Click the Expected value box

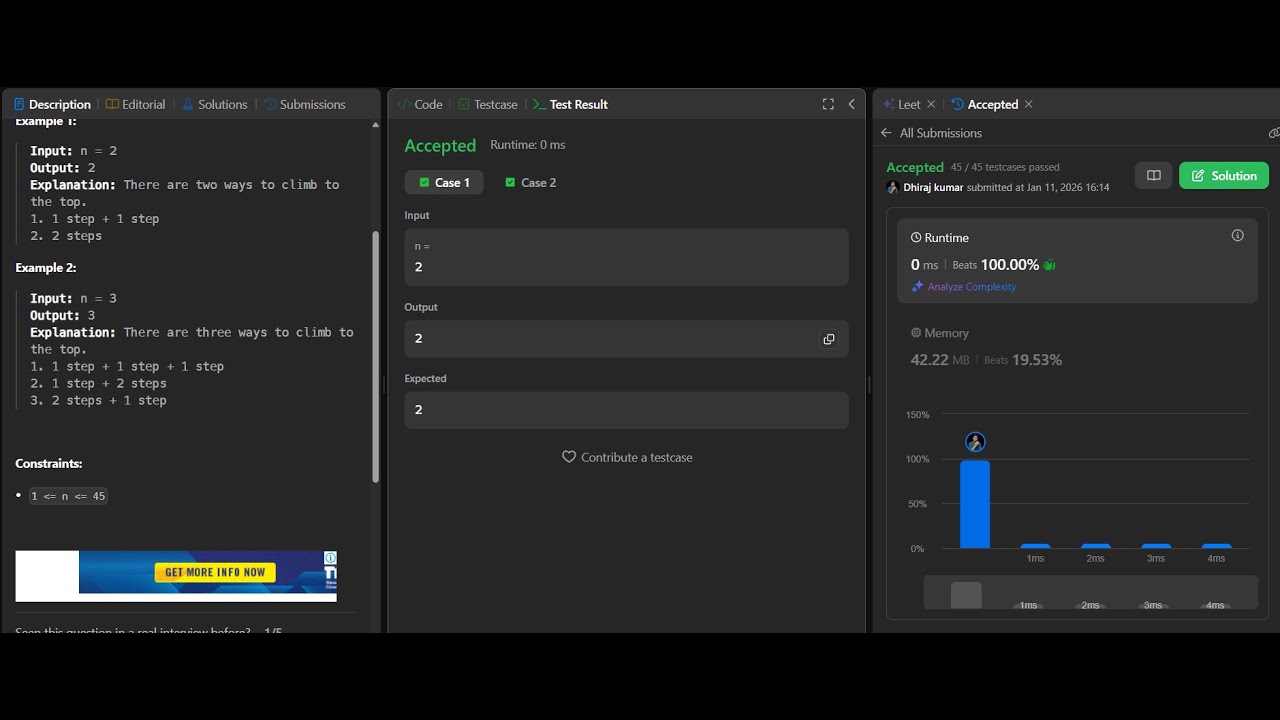(x=626, y=410)
